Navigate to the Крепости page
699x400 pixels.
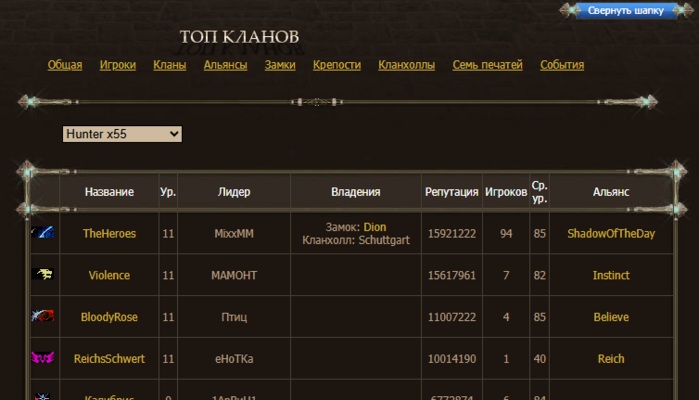tap(337, 65)
